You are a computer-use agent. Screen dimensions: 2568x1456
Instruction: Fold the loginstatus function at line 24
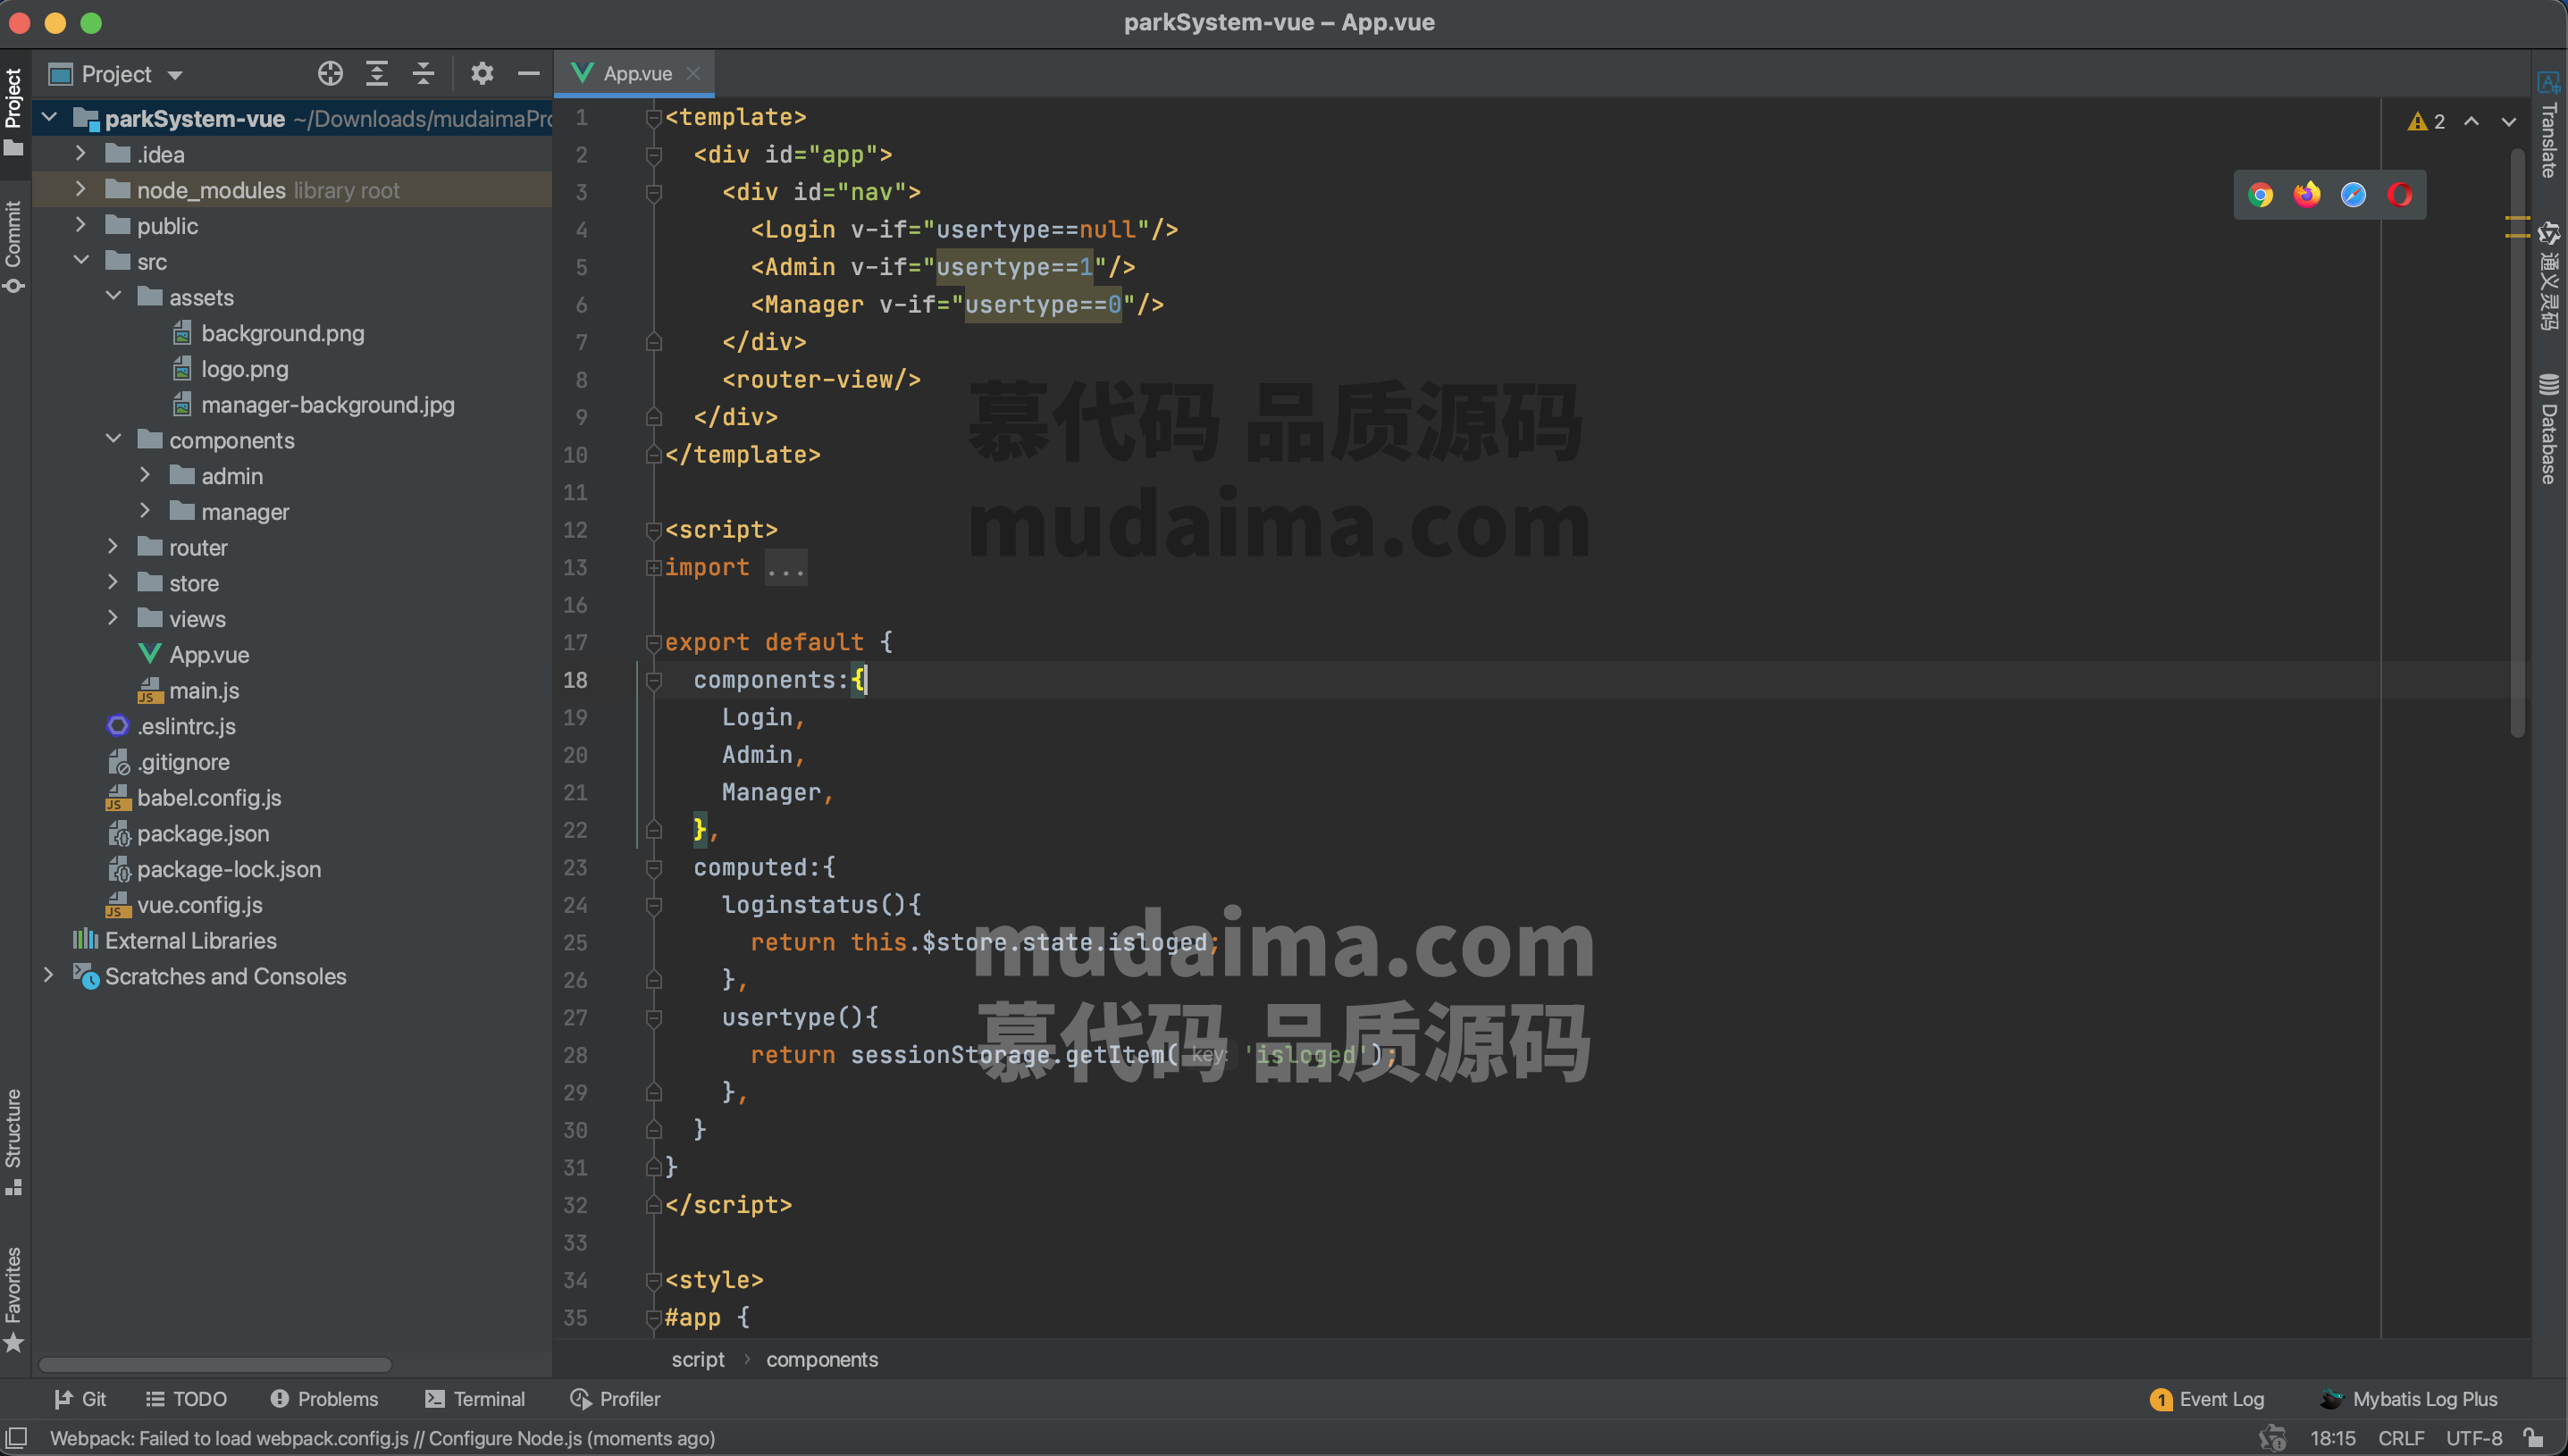tap(654, 905)
